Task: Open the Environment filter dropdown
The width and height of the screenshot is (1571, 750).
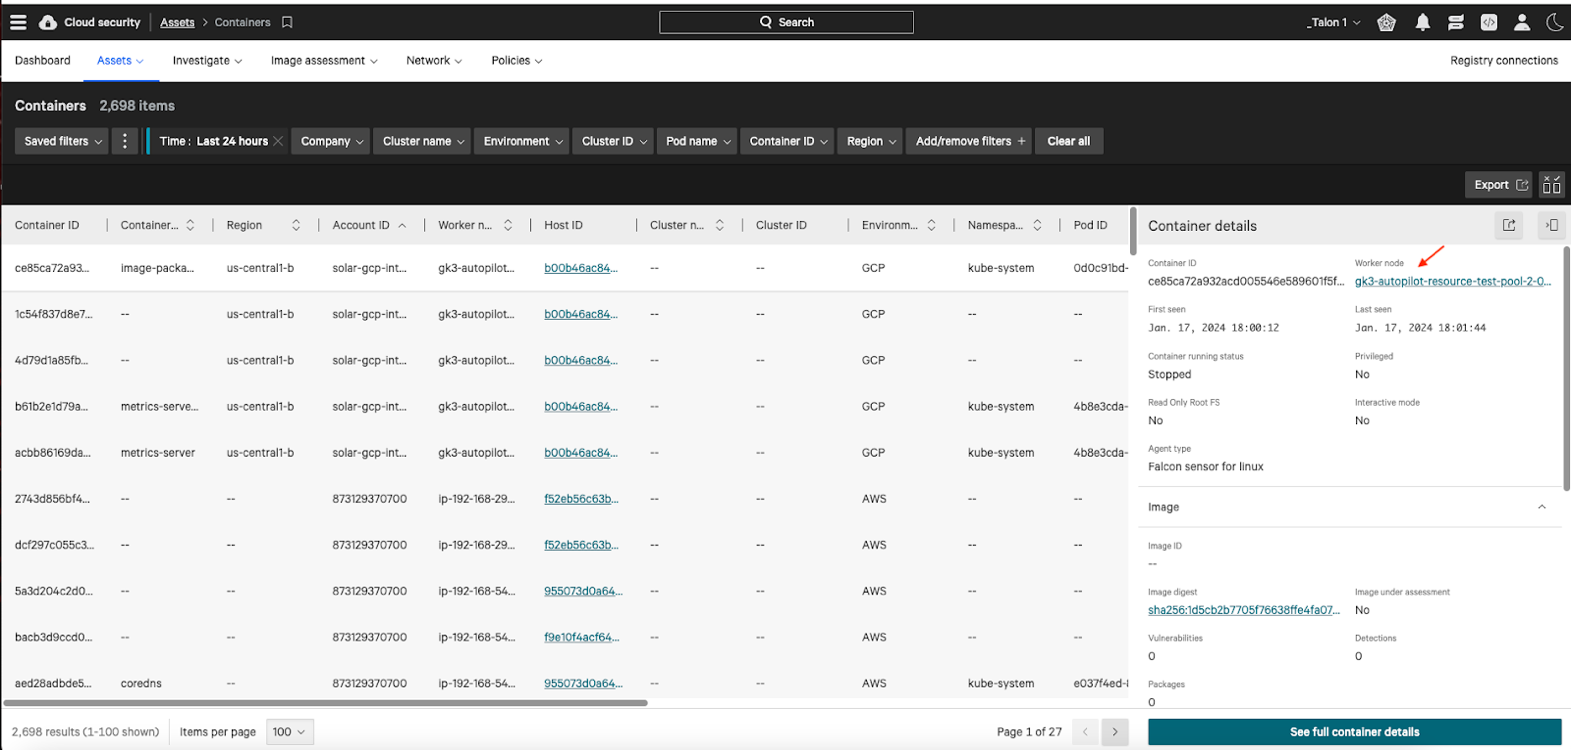Action: coord(522,141)
